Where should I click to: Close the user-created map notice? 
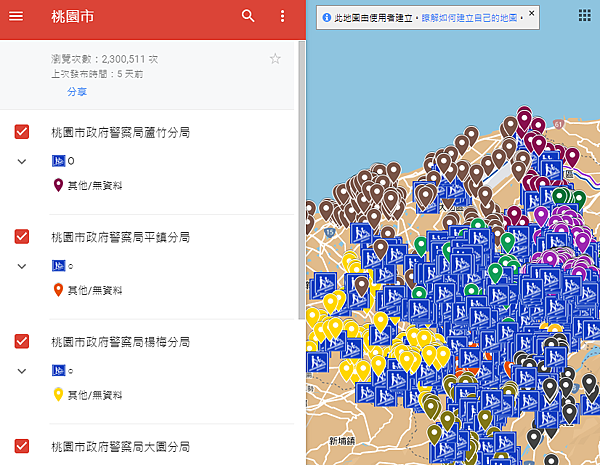532,13
